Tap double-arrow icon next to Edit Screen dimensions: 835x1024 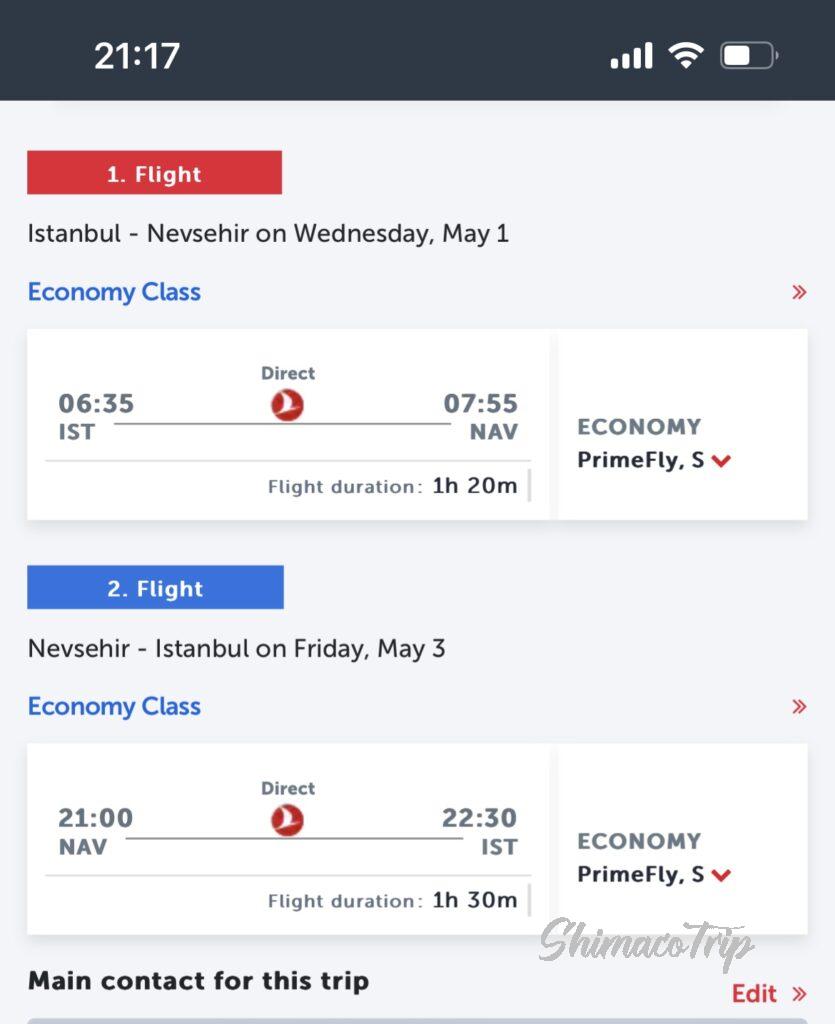(799, 993)
